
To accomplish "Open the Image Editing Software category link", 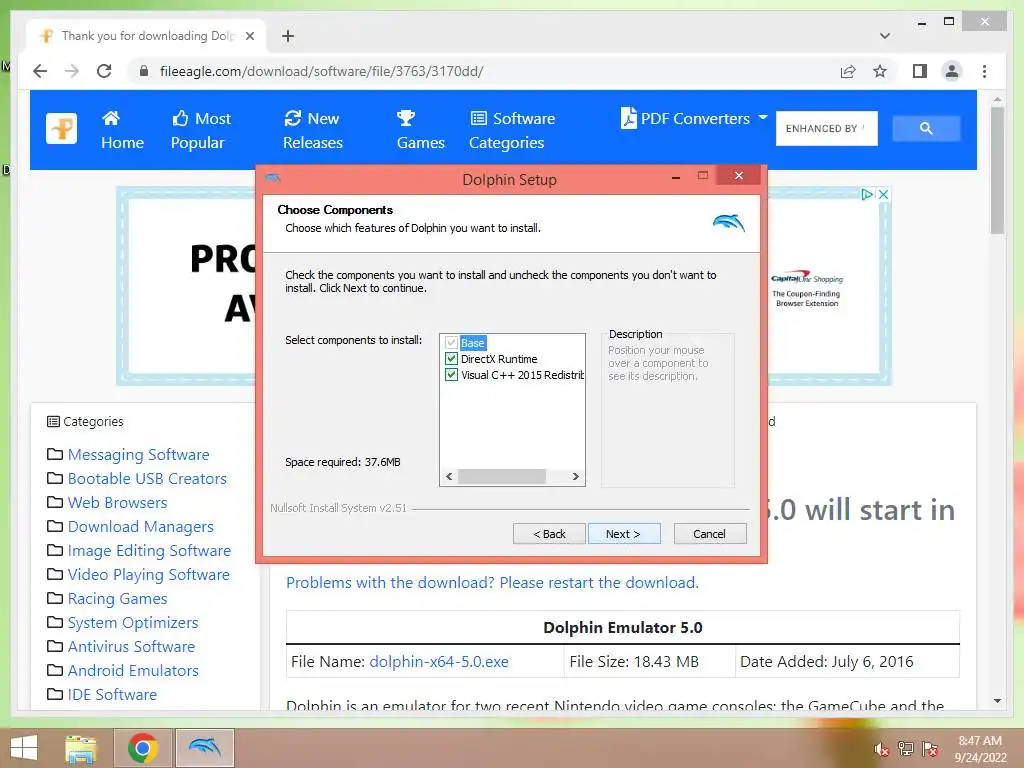I will (x=149, y=551).
